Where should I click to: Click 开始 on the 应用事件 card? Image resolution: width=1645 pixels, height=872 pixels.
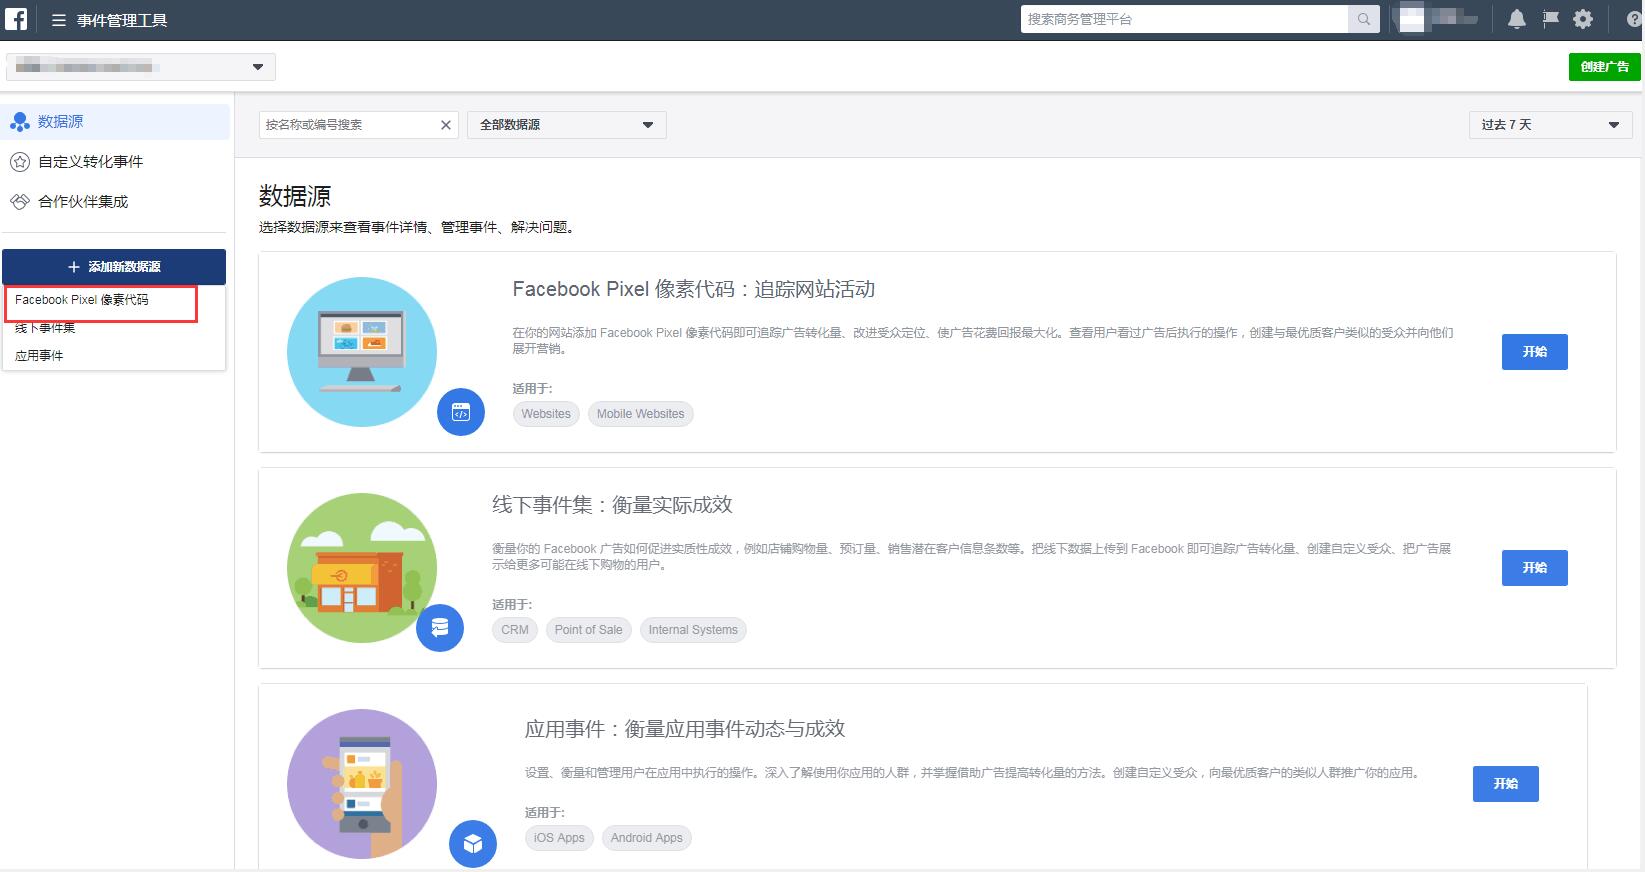click(1505, 784)
